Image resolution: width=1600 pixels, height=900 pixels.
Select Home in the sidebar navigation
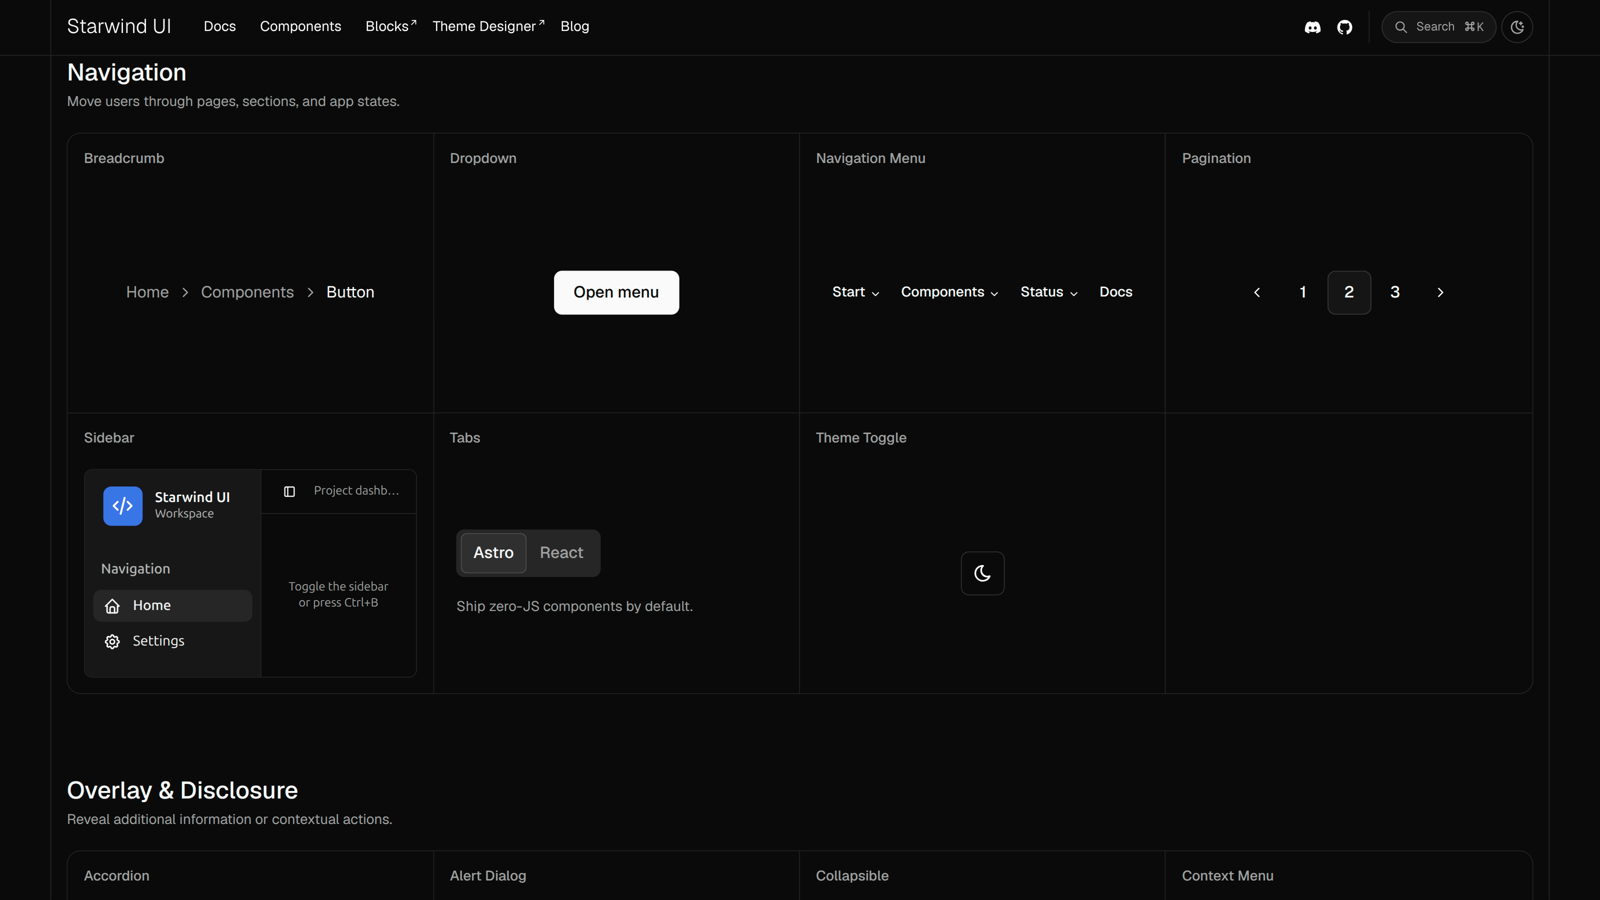tap(173, 606)
